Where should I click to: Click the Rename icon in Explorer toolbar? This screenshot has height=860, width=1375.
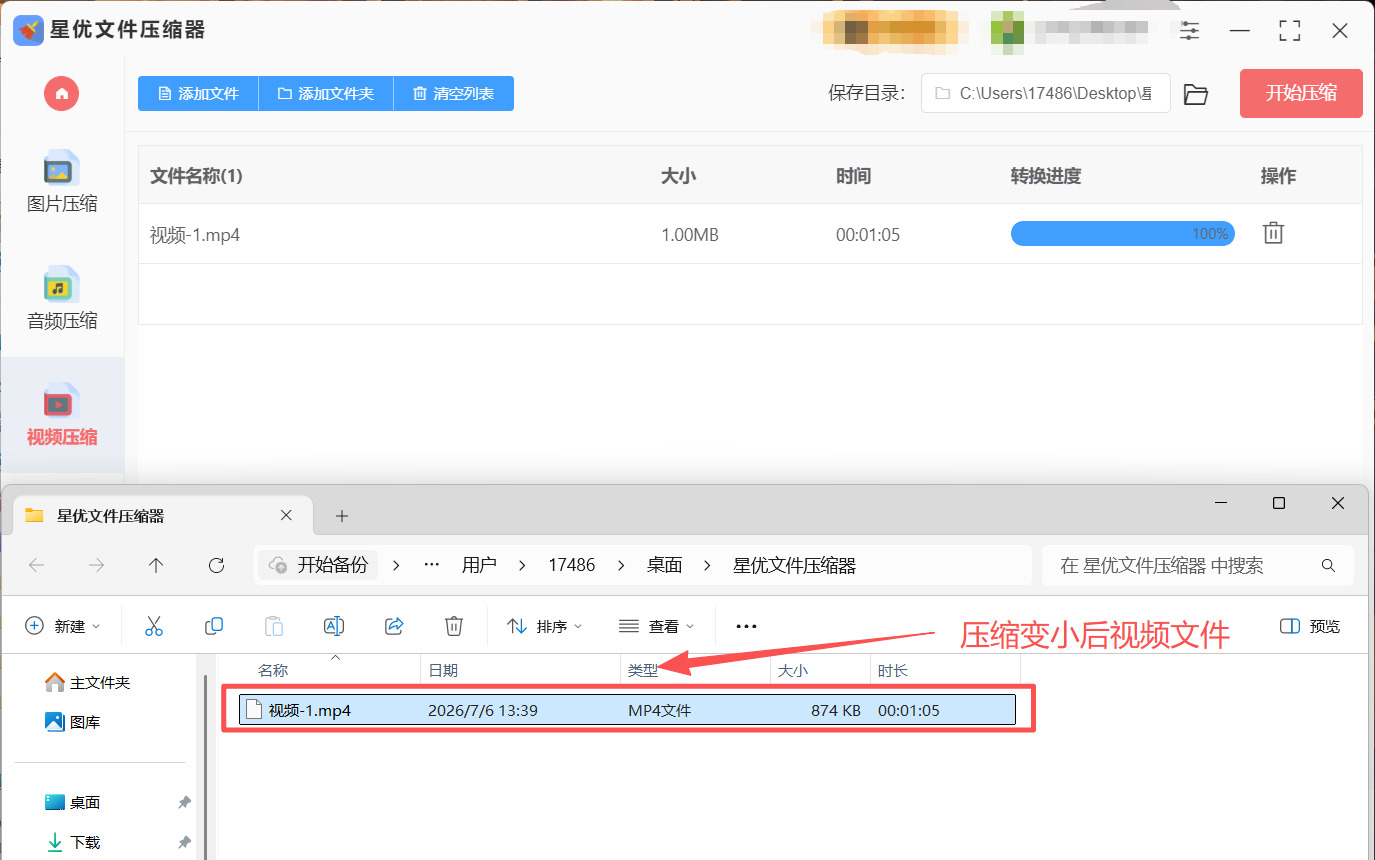pos(334,626)
